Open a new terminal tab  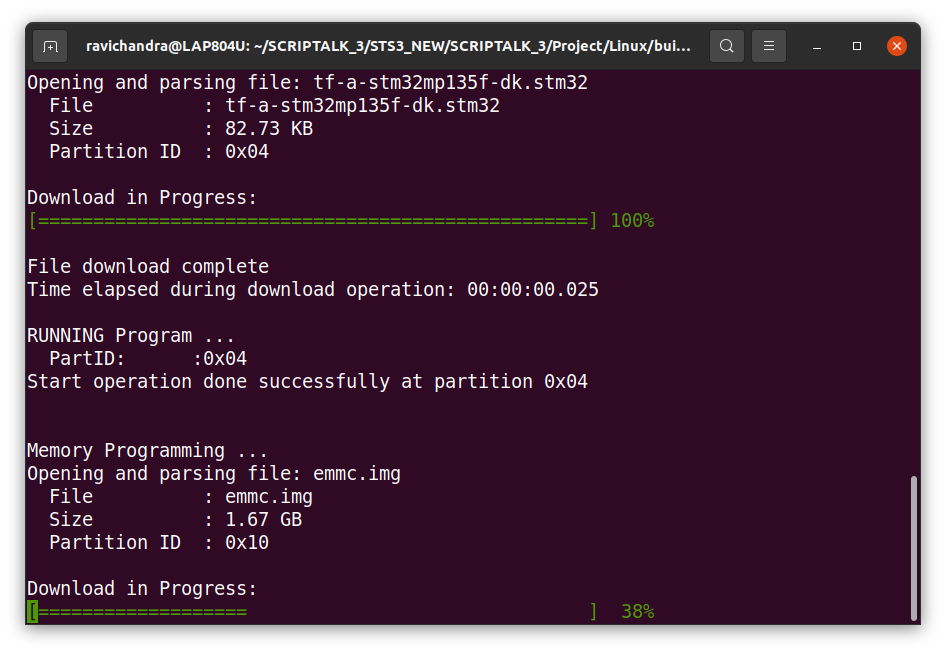pos(50,46)
